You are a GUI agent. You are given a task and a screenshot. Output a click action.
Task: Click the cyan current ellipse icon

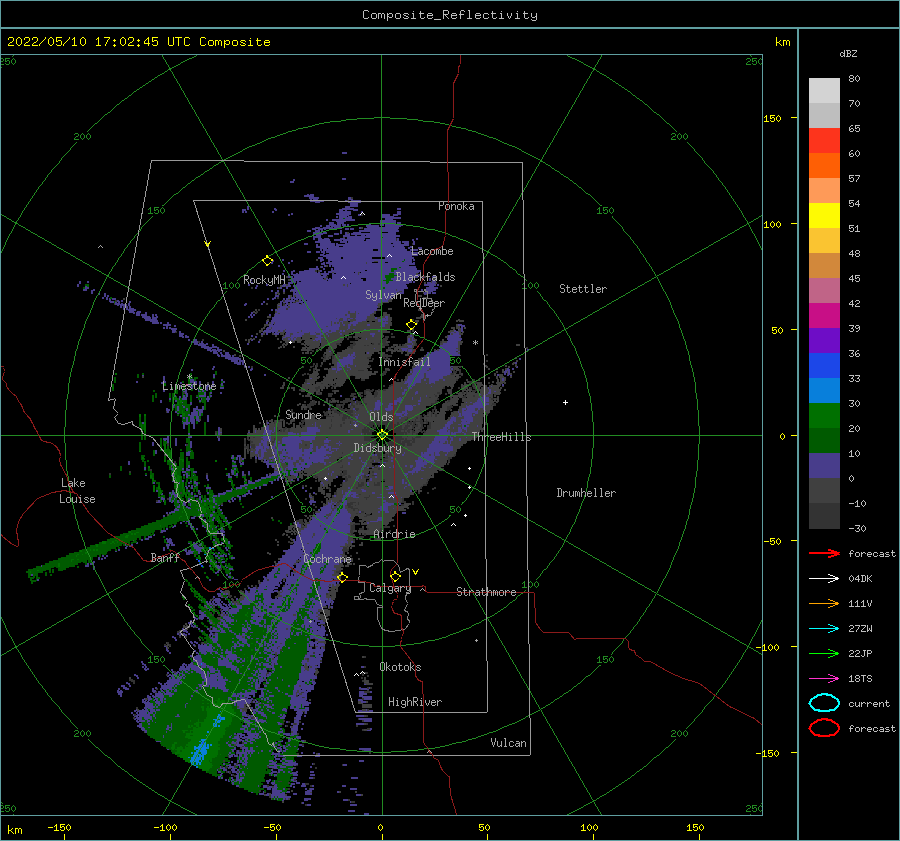coord(824,703)
